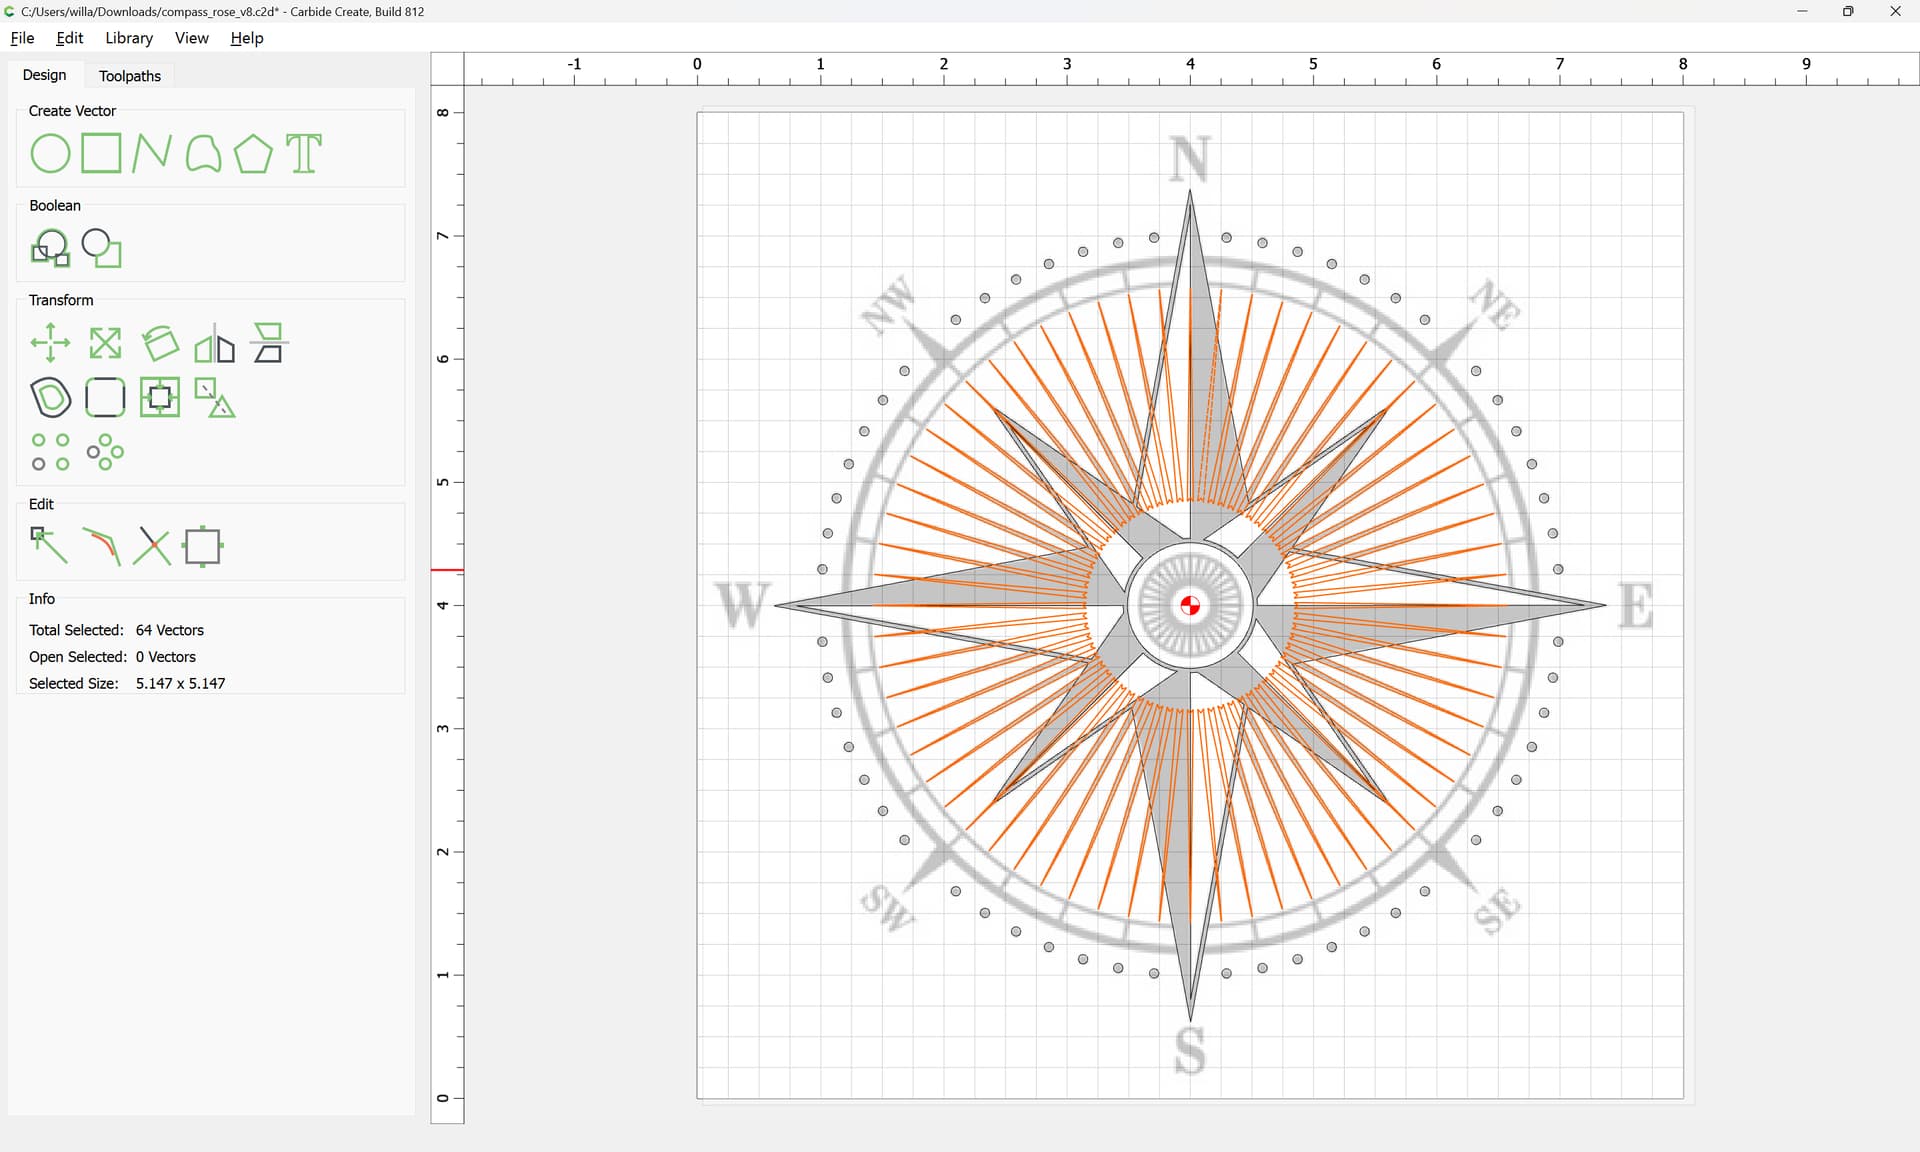Select the Circle vector tool
This screenshot has width=1920, height=1152.
pyautogui.click(x=50, y=154)
